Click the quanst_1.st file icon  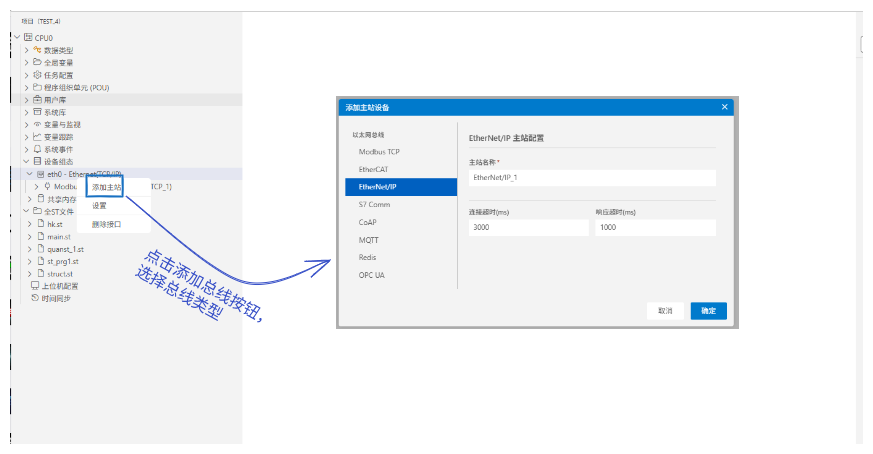click(40, 248)
